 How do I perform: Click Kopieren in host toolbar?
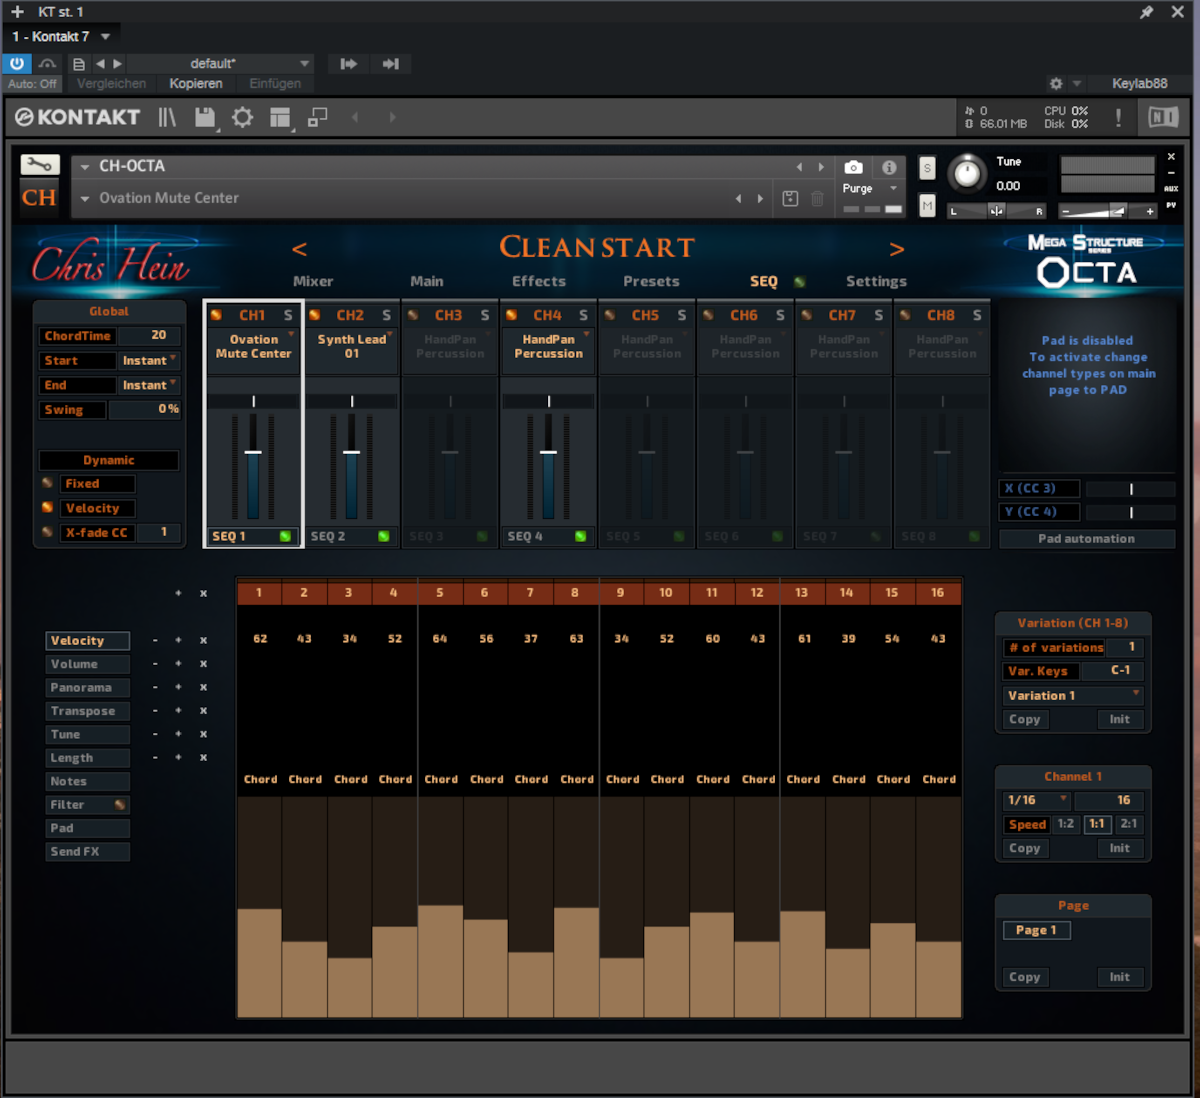tap(196, 84)
